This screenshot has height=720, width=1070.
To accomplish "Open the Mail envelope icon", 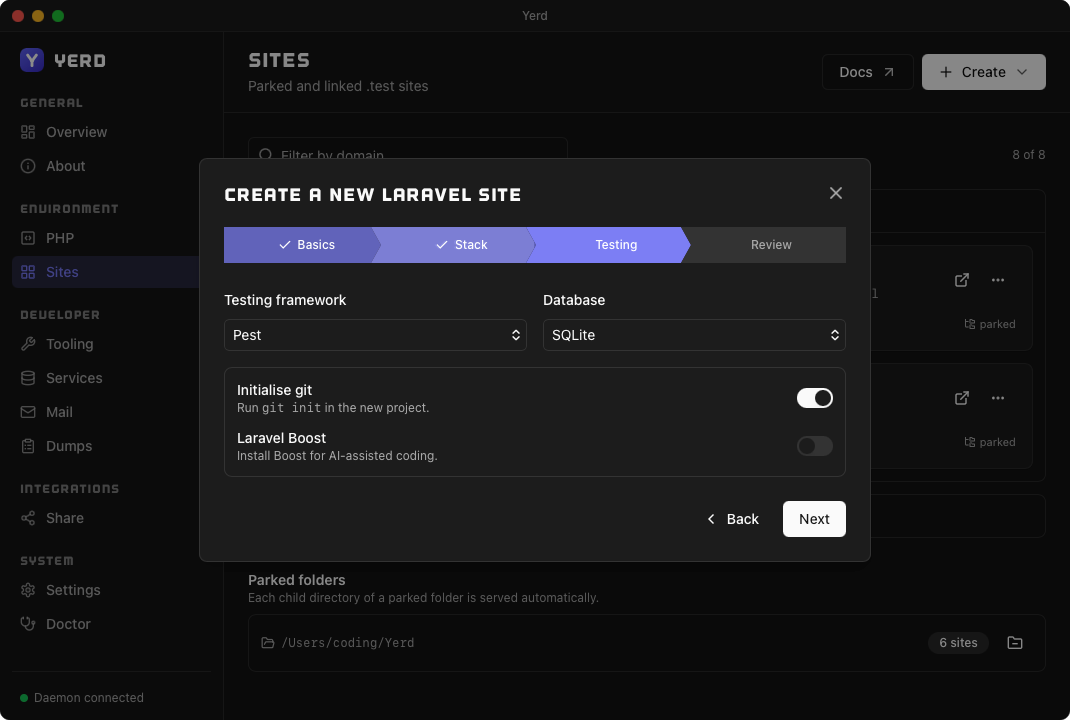I will tap(28, 412).
